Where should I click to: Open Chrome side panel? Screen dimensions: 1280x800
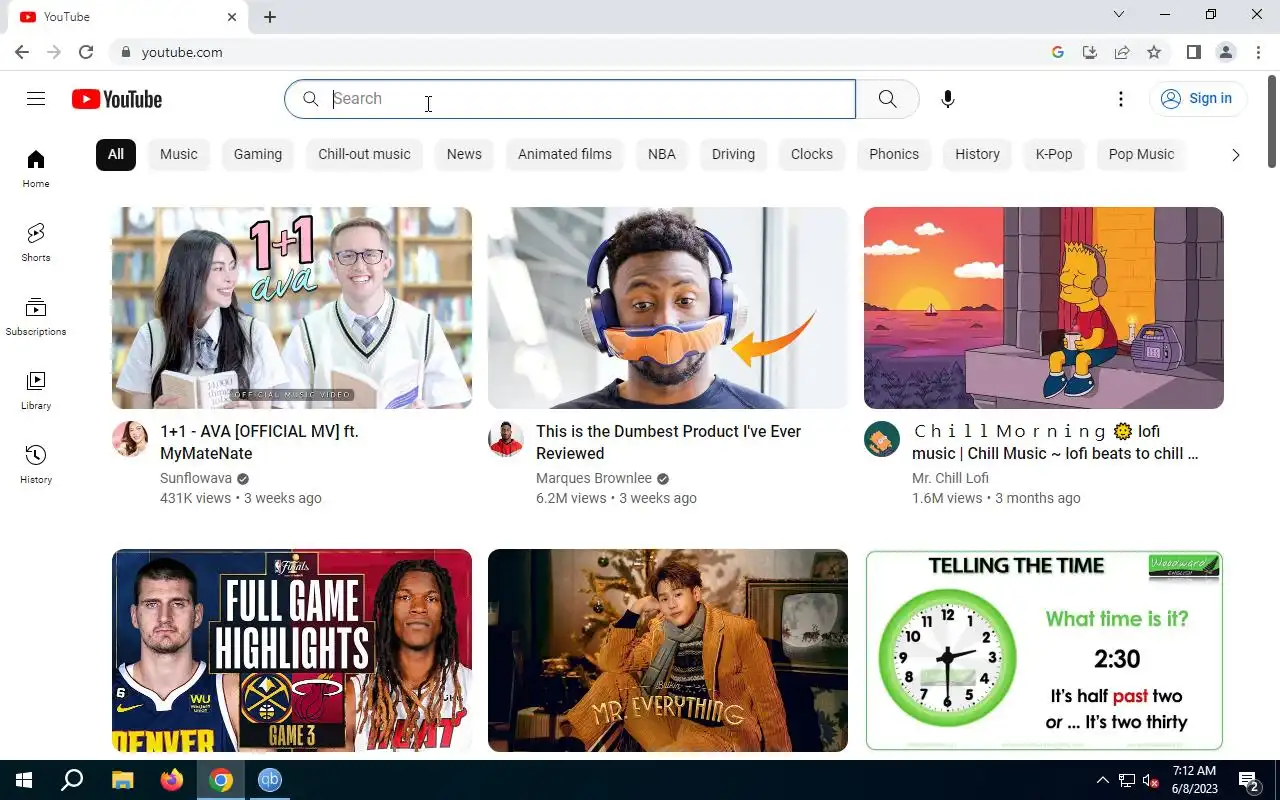[x=1193, y=52]
